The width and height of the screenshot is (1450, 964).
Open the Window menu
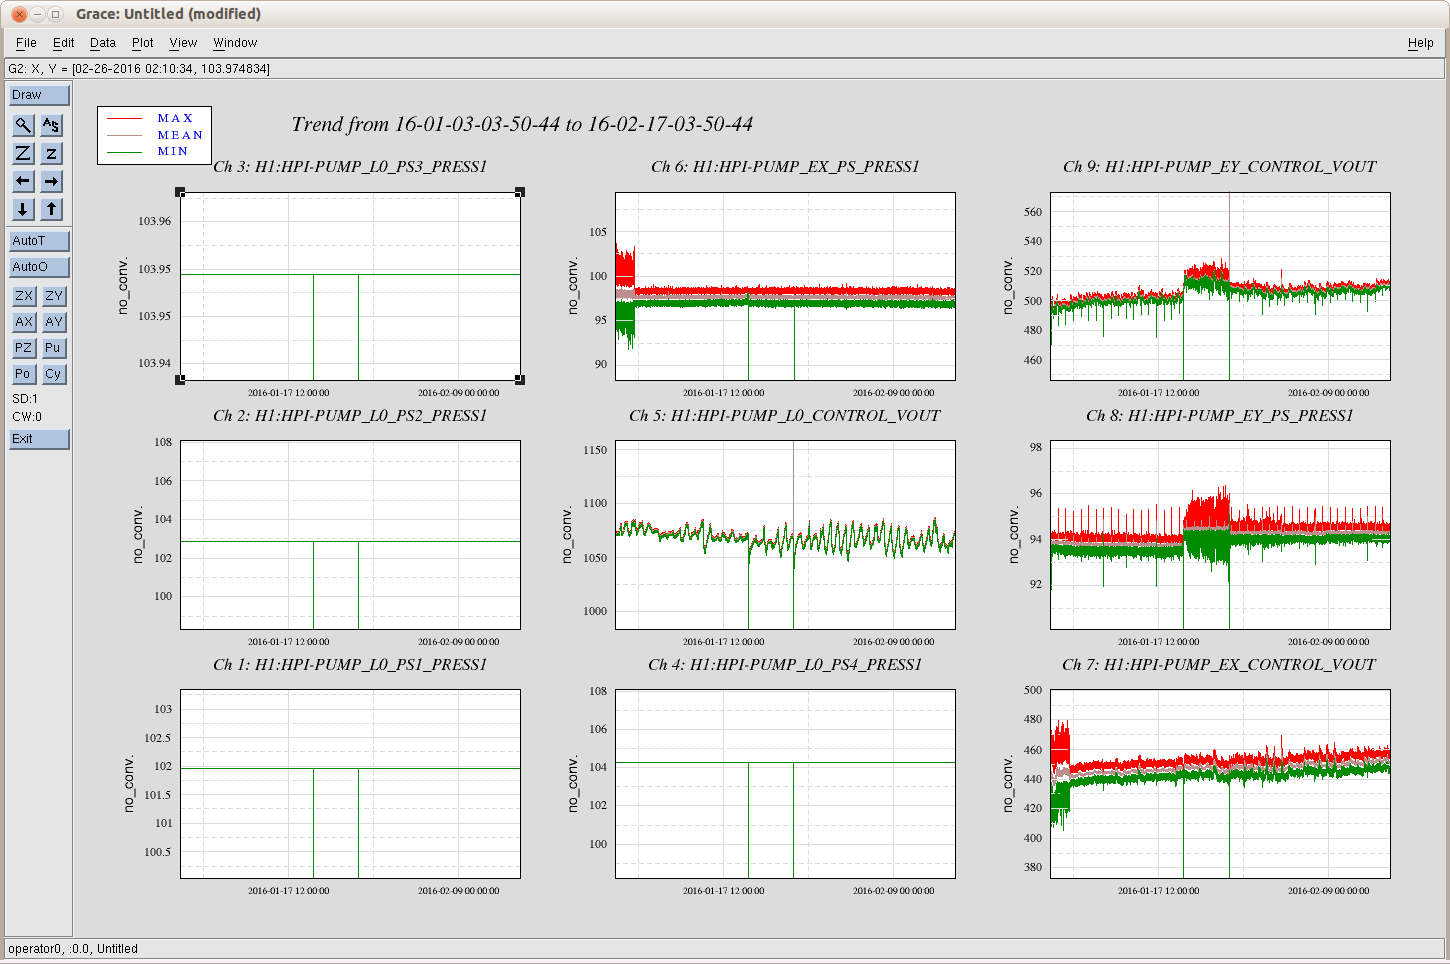[235, 43]
